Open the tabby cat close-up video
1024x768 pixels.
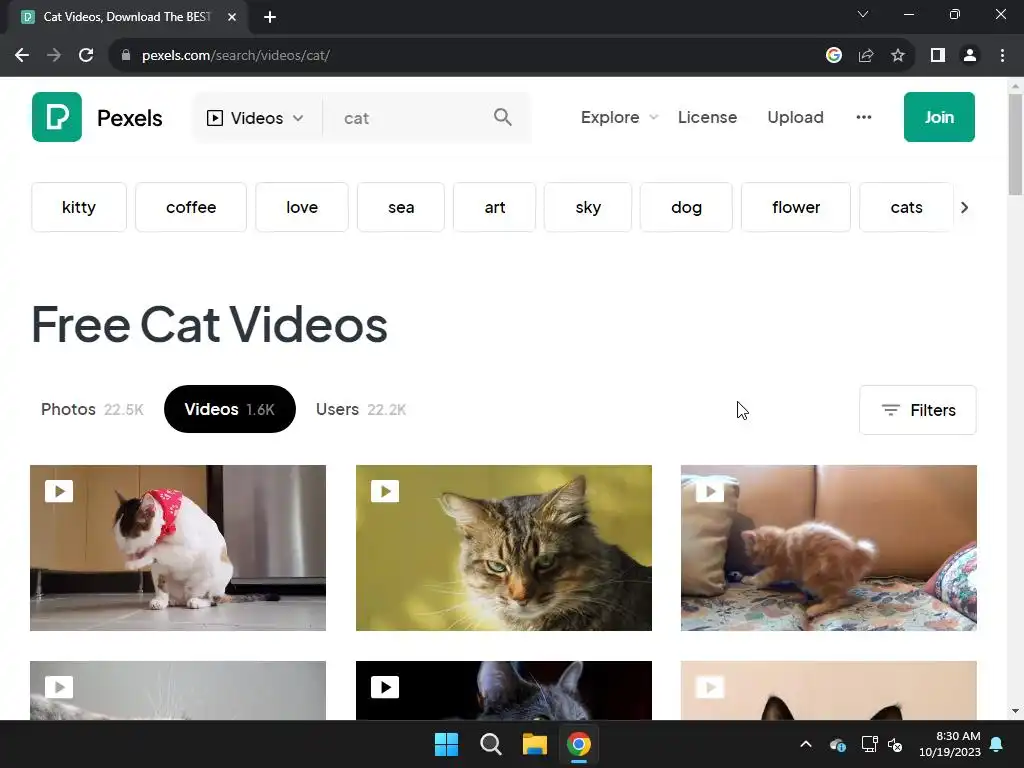(x=504, y=548)
